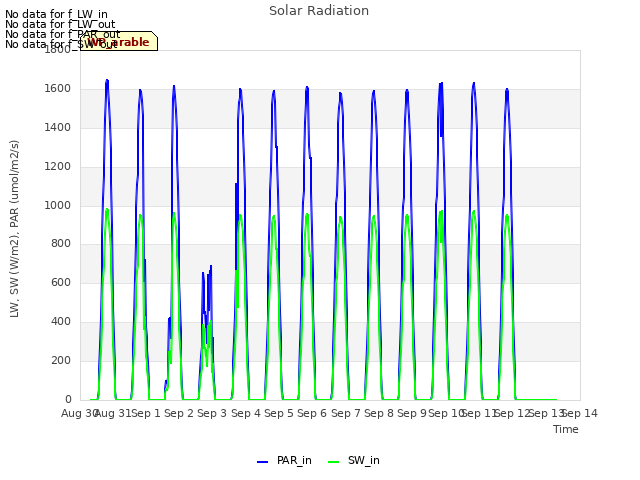640x480 pixels.
Task: Click the 'Sep 3' x-axis date label
Action: tap(212, 413)
